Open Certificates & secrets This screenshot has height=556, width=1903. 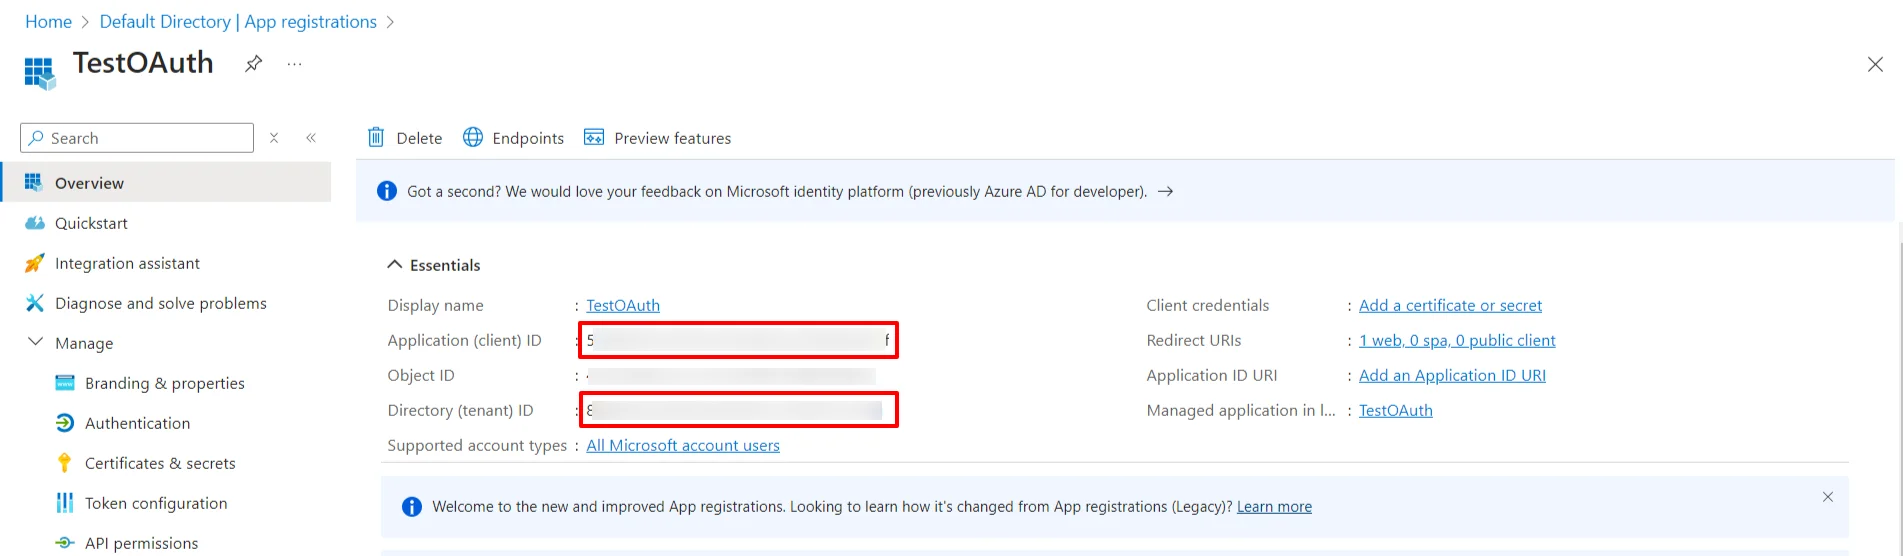pos(160,463)
